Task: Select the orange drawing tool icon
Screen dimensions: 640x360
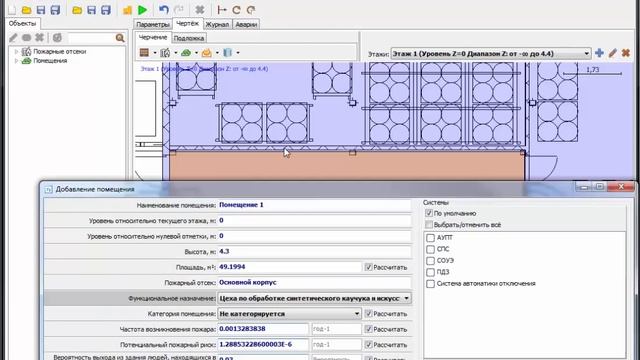Action: [207, 52]
